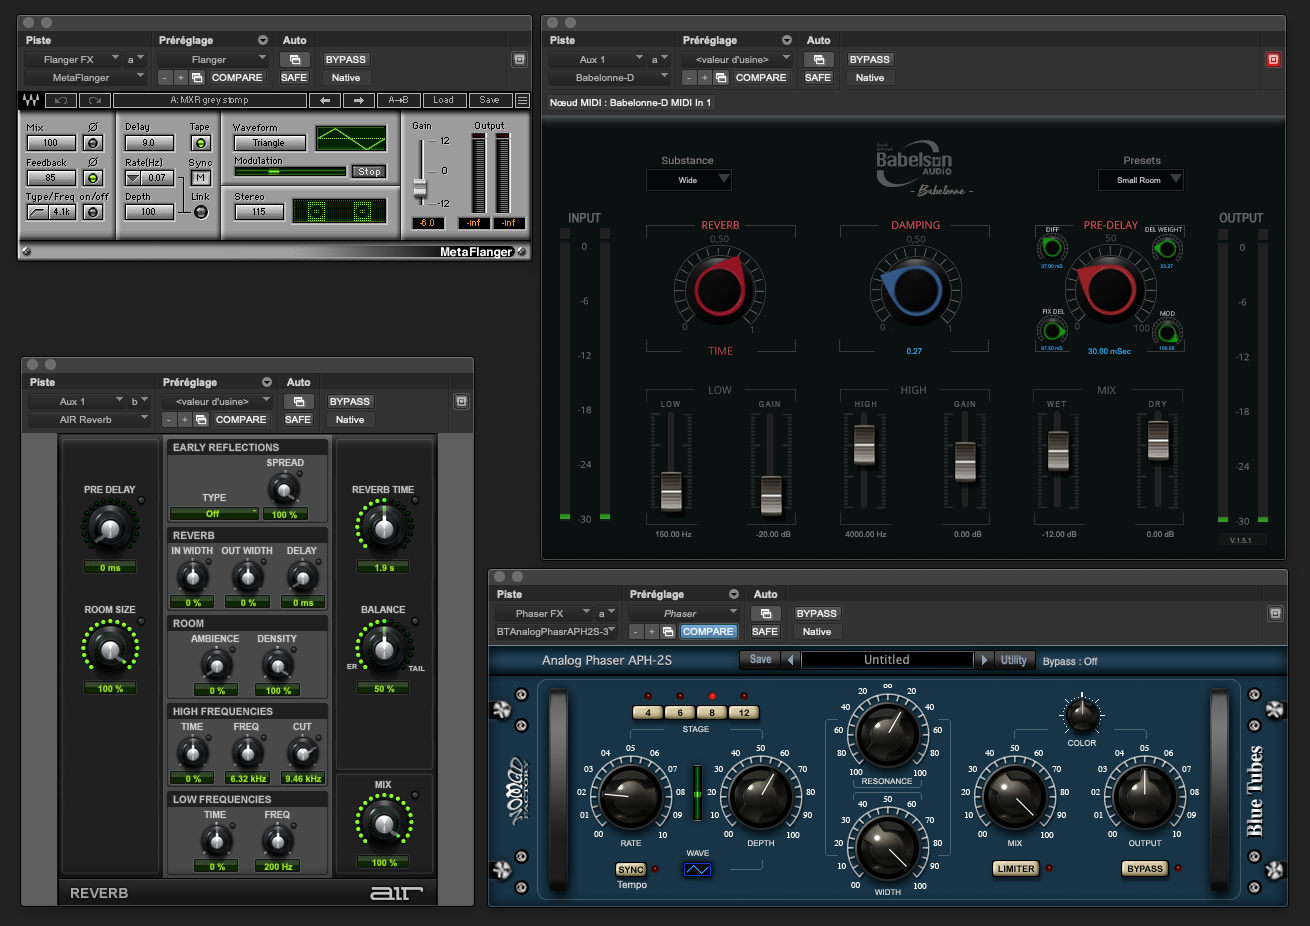The height and width of the screenshot is (926, 1310).
Task: Click the undo arrow in MetaFlanger toolbar
Action: (x=60, y=100)
